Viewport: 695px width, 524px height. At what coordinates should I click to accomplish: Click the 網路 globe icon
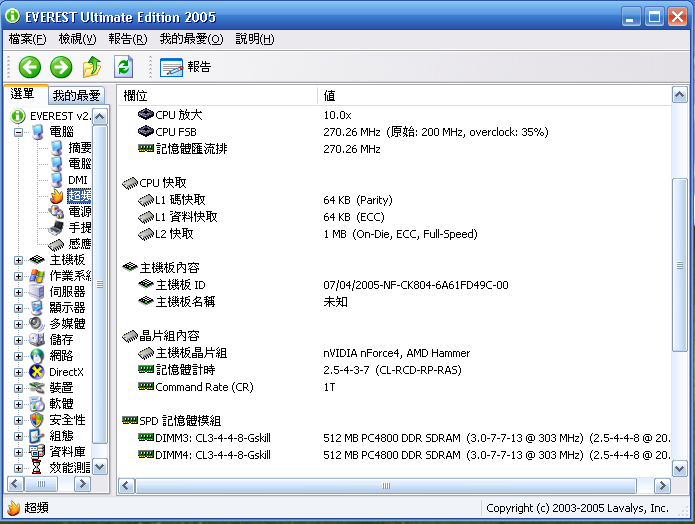pyautogui.click(x=37, y=356)
